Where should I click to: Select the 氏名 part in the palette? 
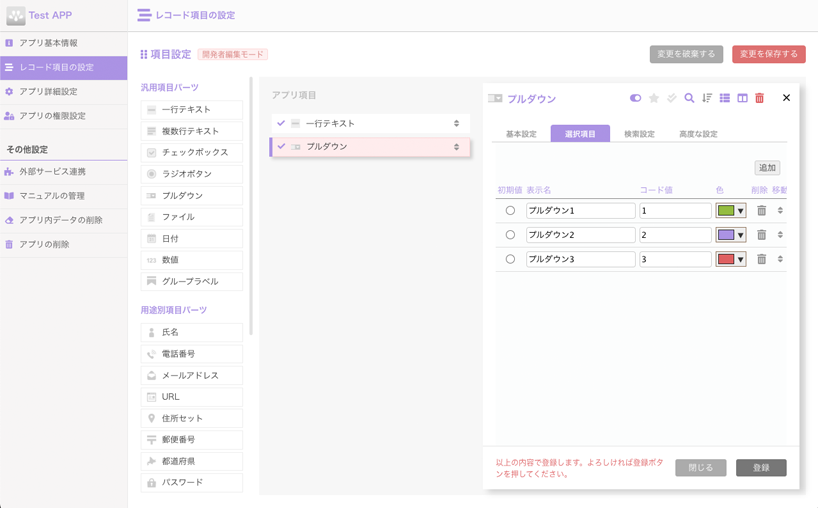[191, 332]
